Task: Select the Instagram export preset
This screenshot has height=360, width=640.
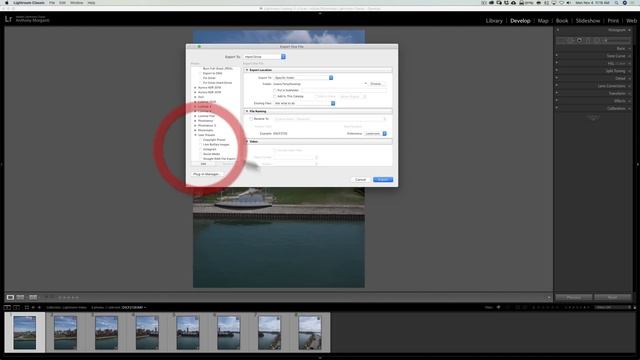Action: (x=210, y=149)
